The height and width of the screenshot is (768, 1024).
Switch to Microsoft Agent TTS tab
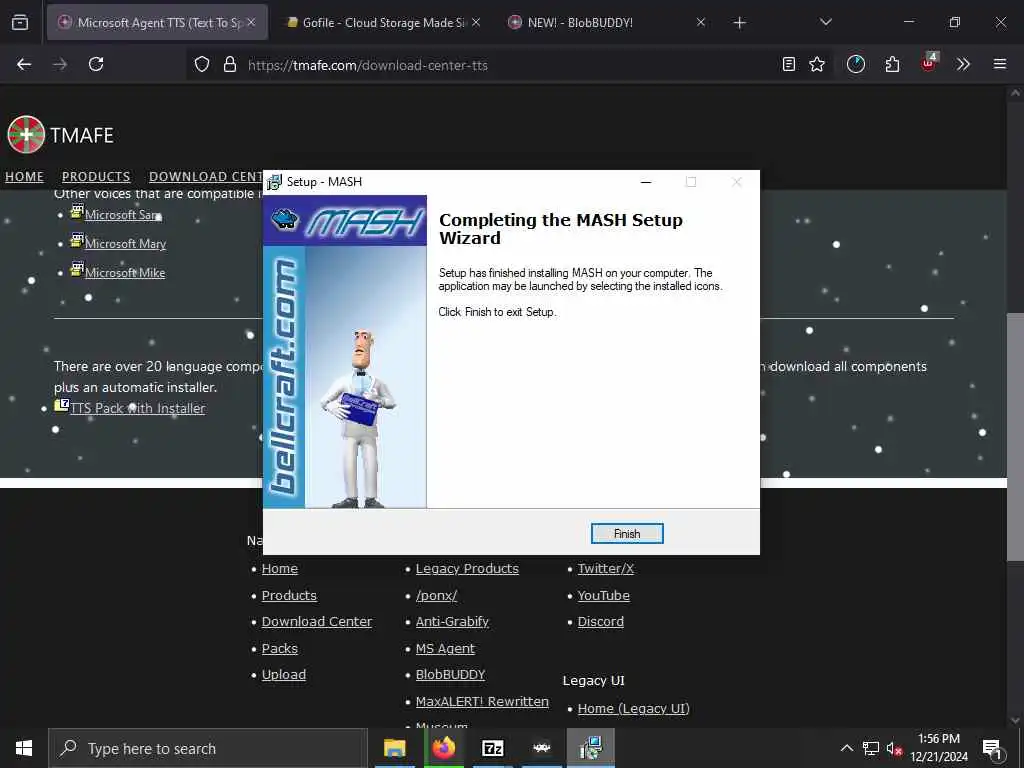157,23
